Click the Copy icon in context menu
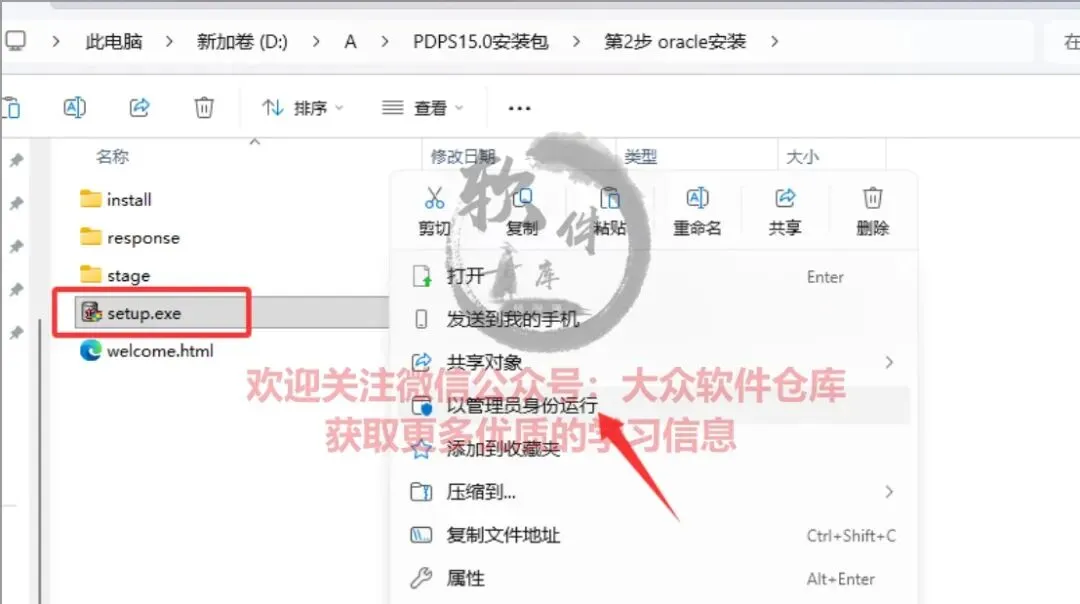 pos(522,198)
